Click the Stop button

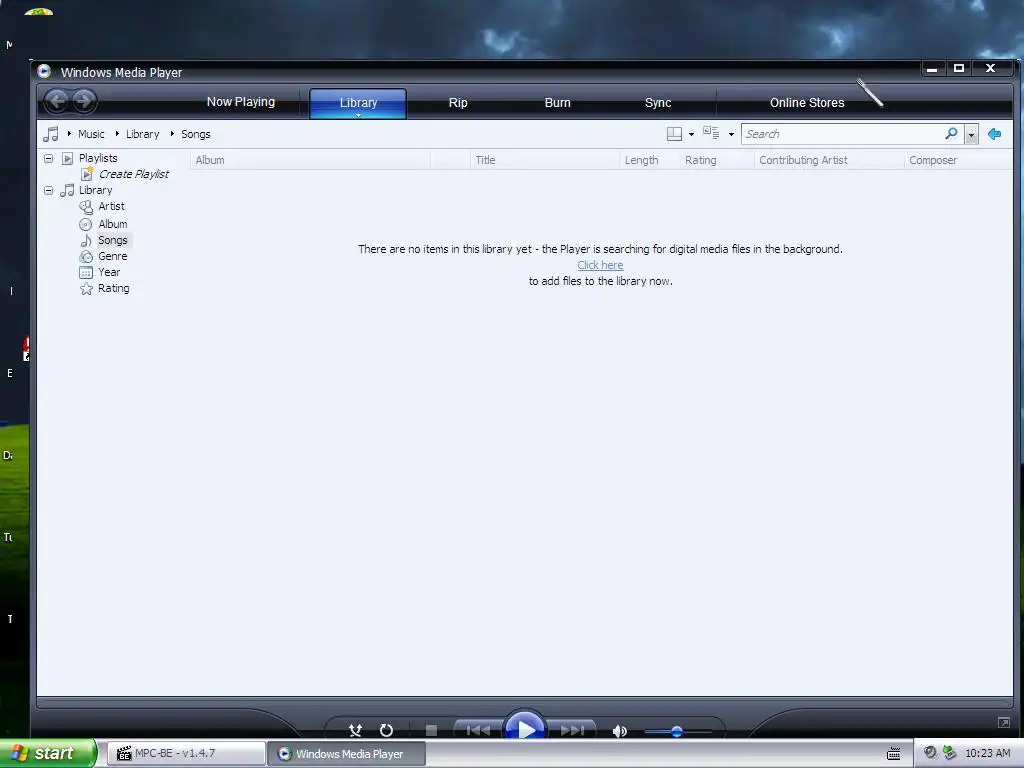pyautogui.click(x=431, y=730)
